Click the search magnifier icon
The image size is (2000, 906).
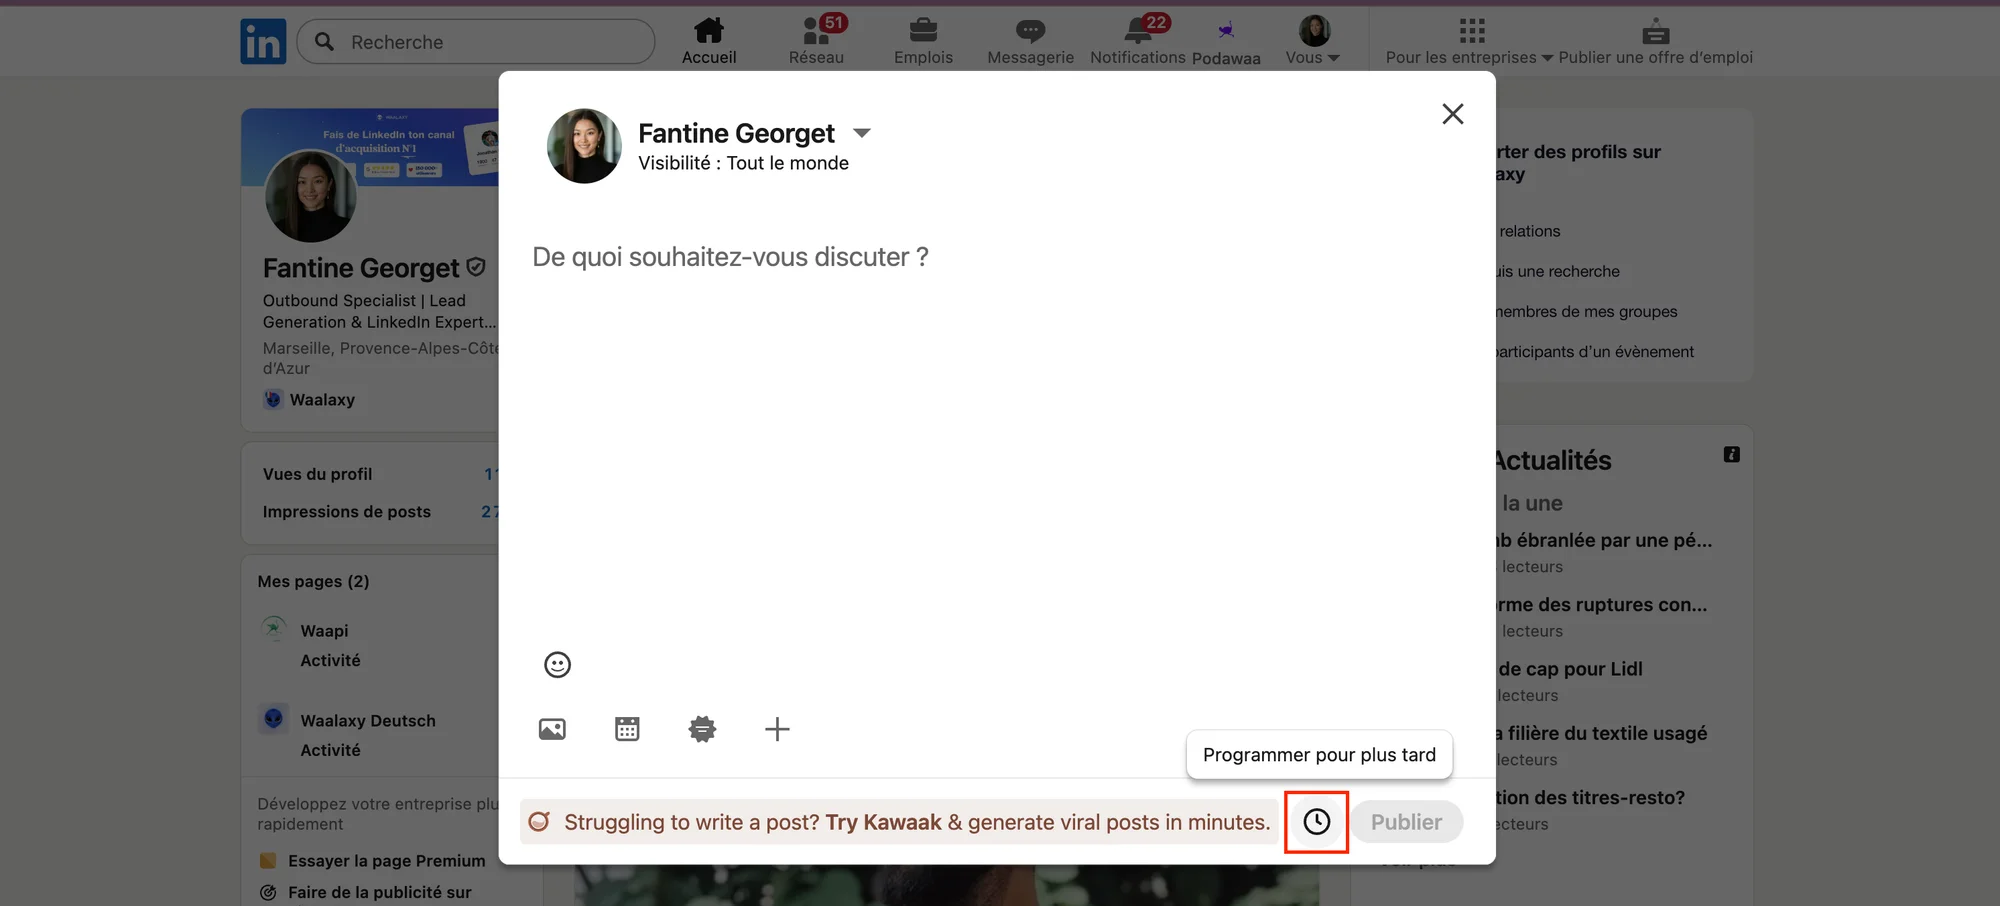click(324, 42)
